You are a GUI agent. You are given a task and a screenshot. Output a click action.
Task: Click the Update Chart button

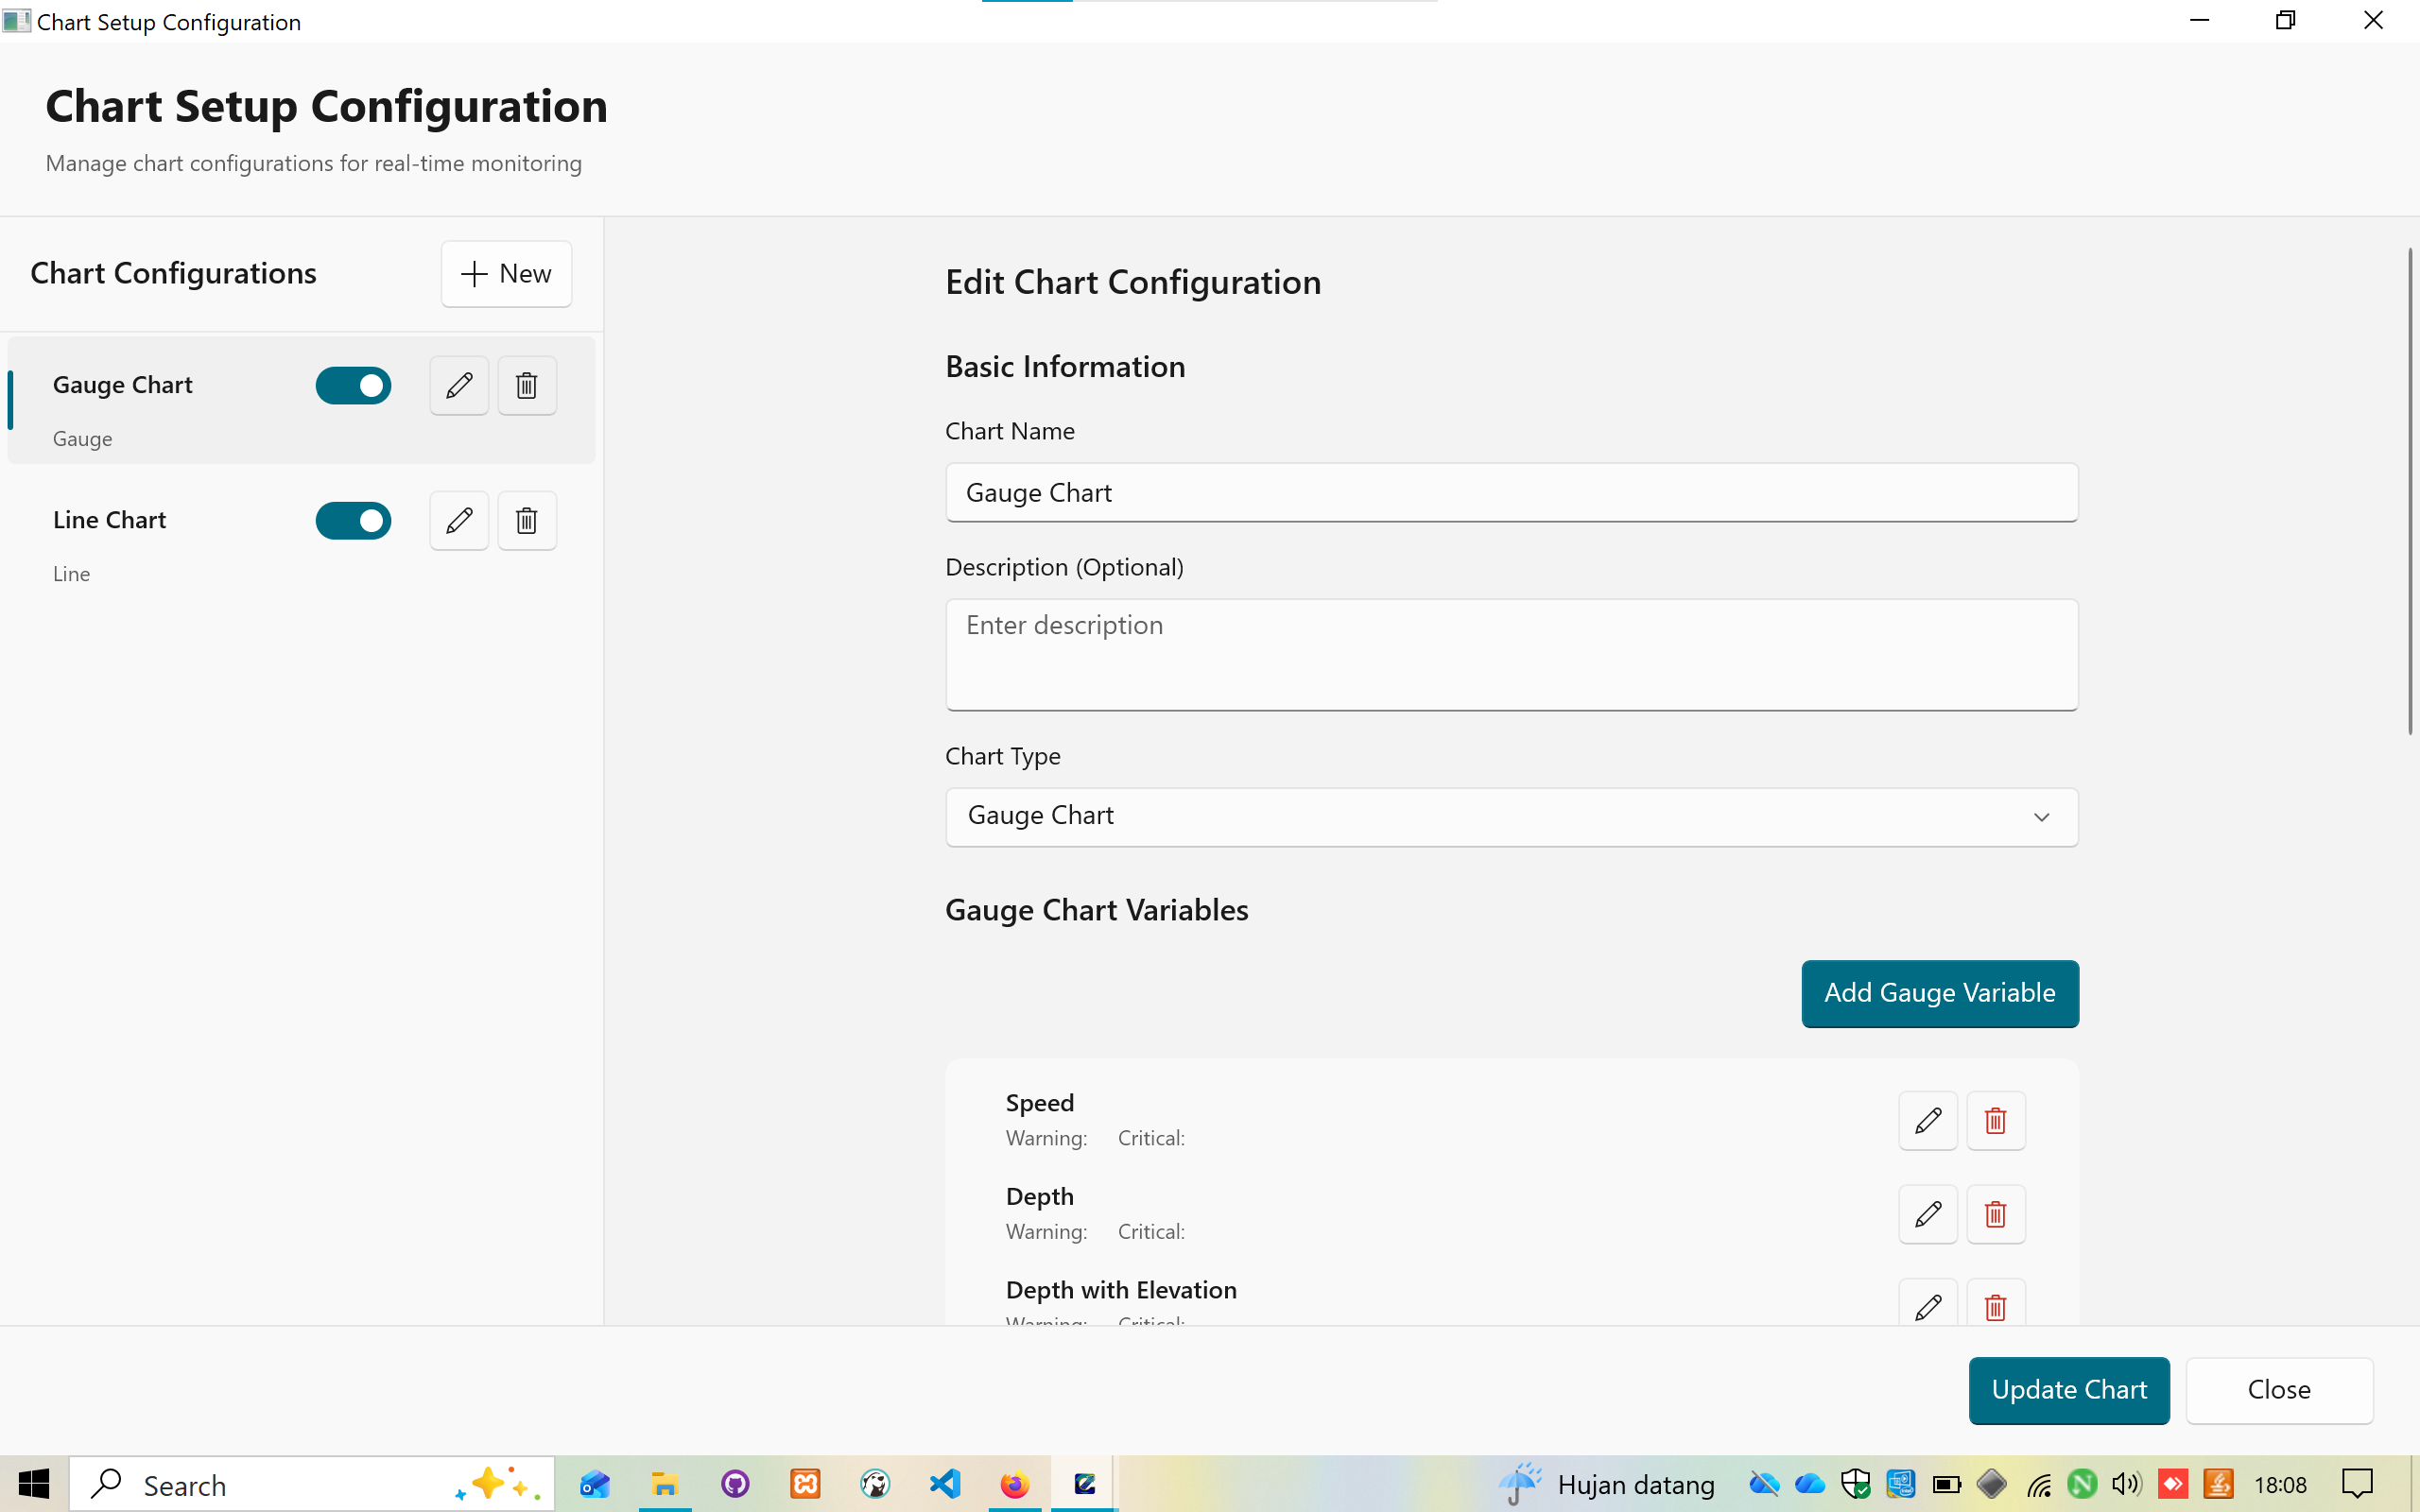2068,1389
